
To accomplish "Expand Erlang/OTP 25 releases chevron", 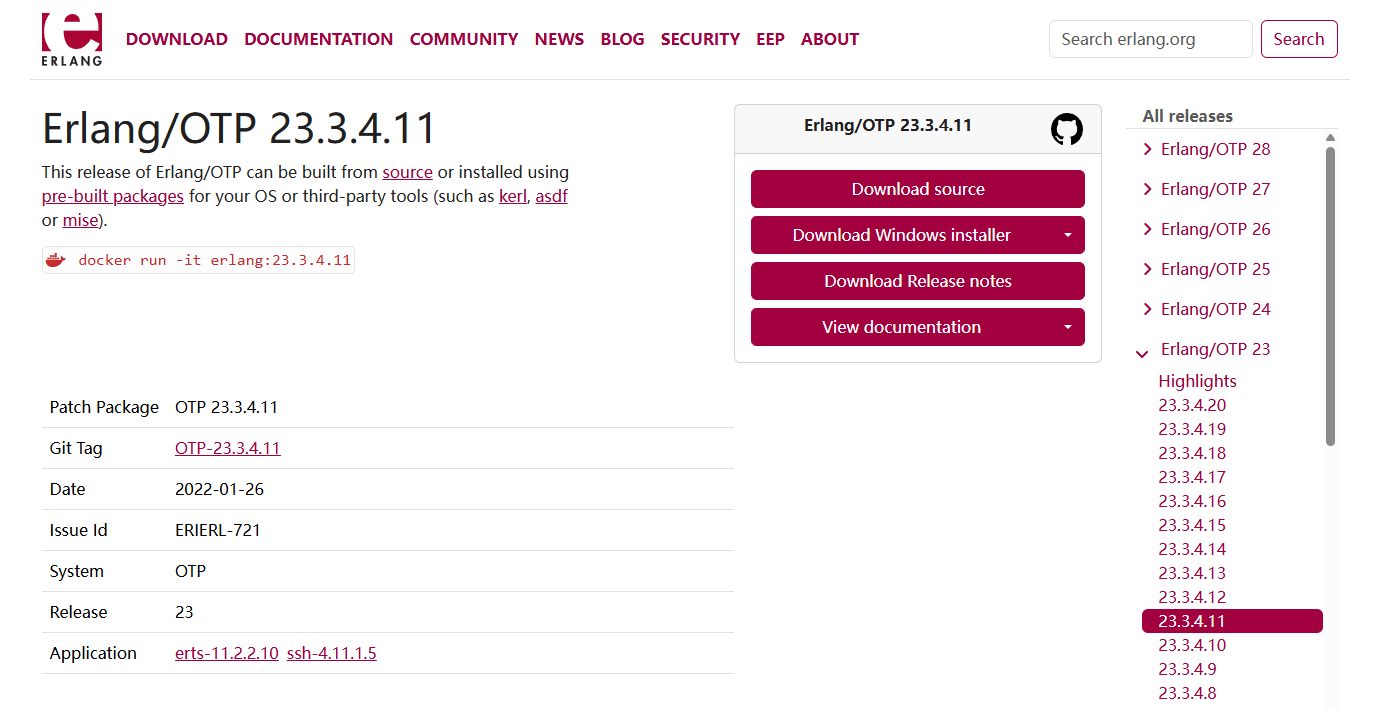I will pos(1147,269).
